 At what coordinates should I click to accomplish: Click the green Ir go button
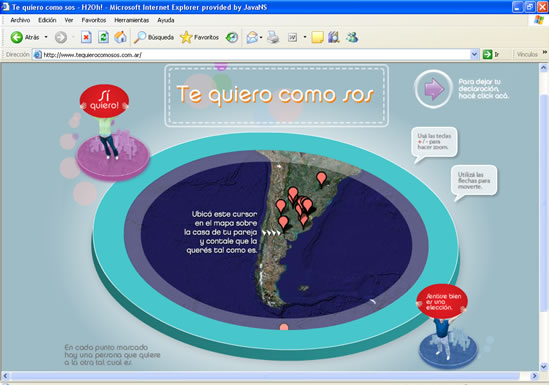[x=491, y=55]
